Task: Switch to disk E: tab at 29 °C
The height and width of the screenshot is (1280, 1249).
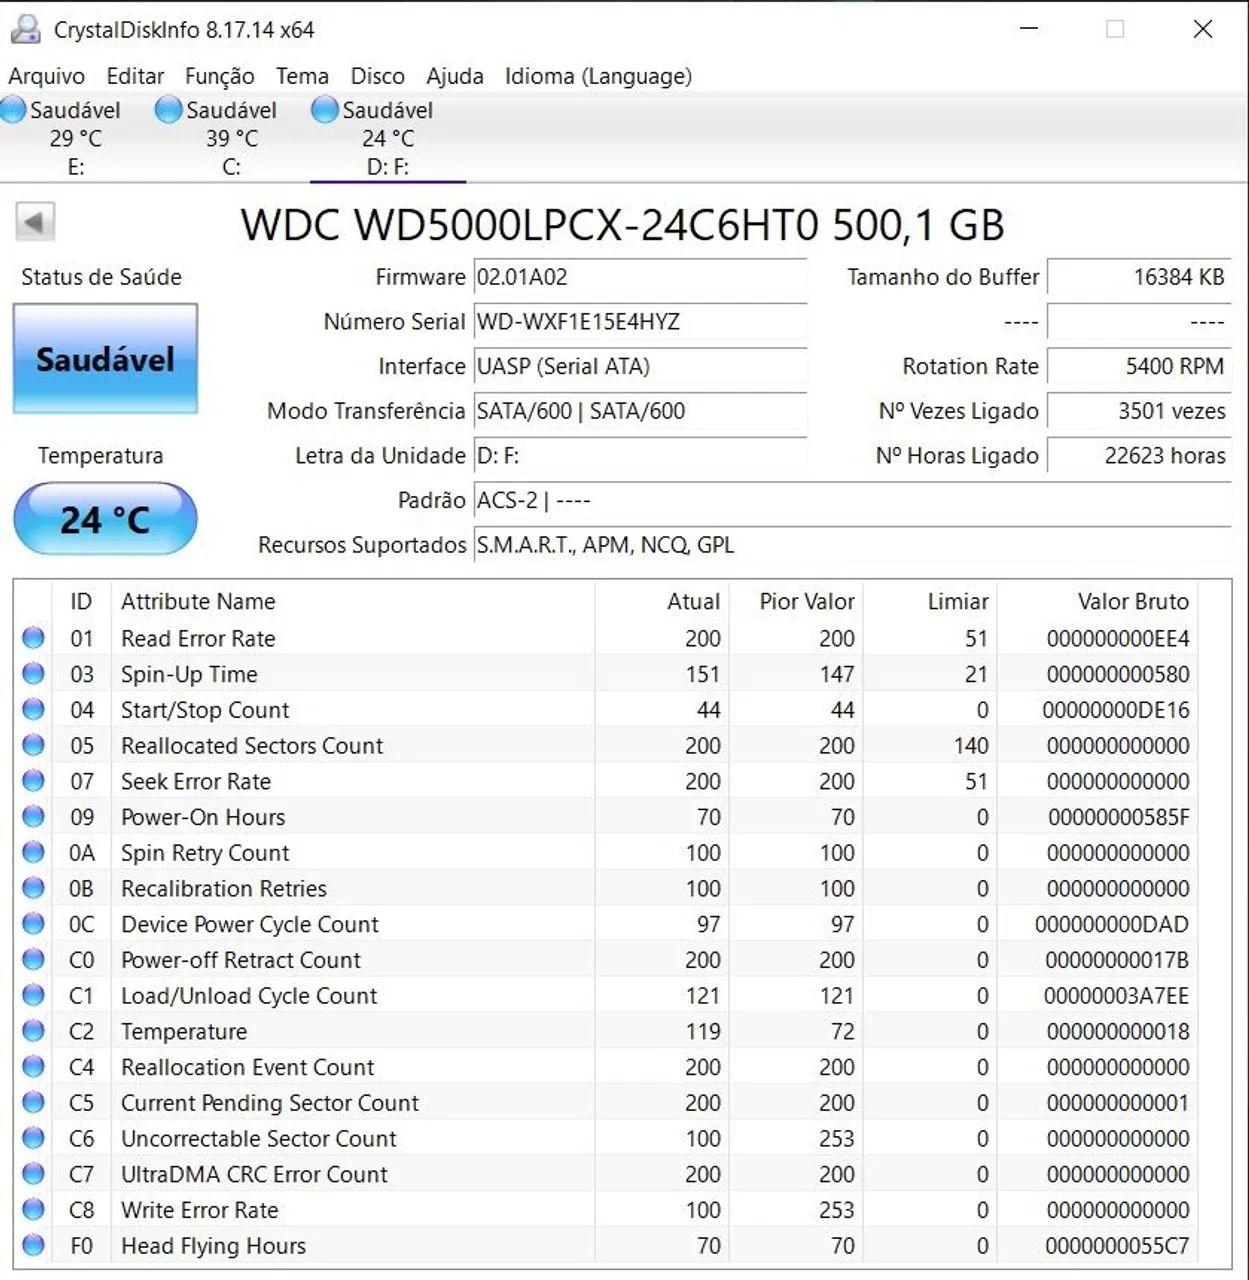Action: [x=76, y=138]
